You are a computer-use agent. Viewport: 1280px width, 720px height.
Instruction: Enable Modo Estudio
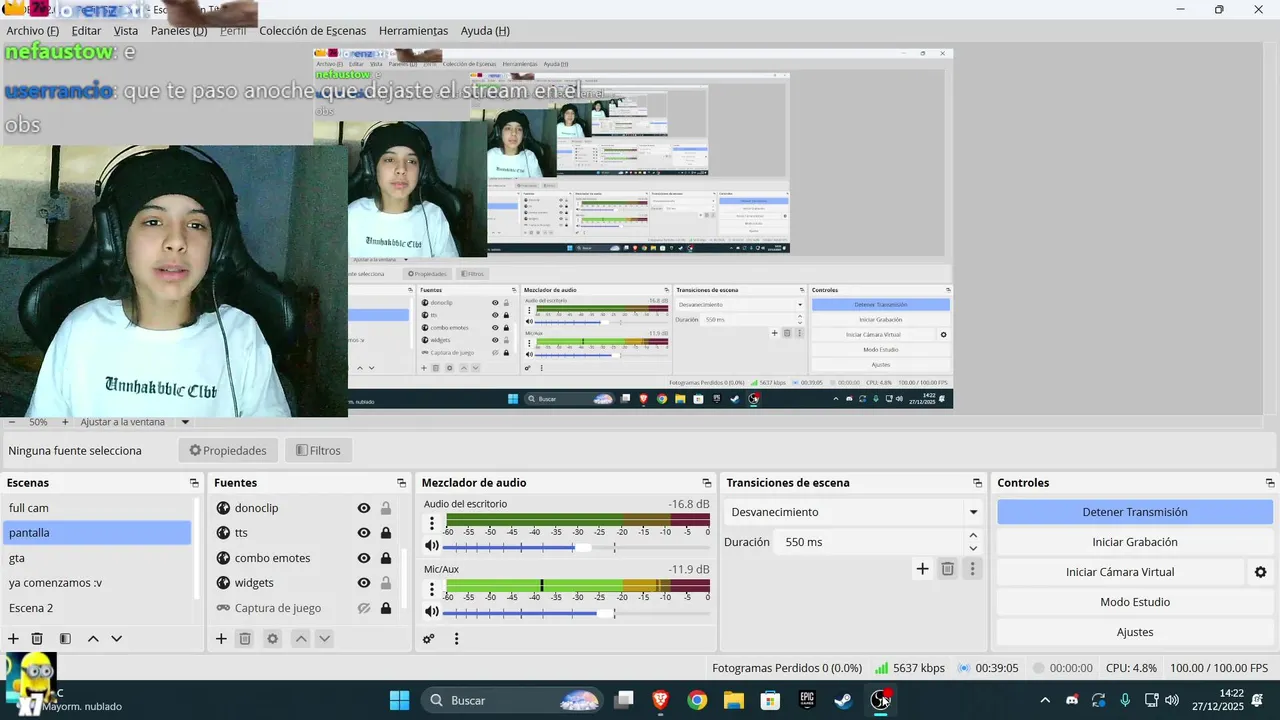point(1135,602)
